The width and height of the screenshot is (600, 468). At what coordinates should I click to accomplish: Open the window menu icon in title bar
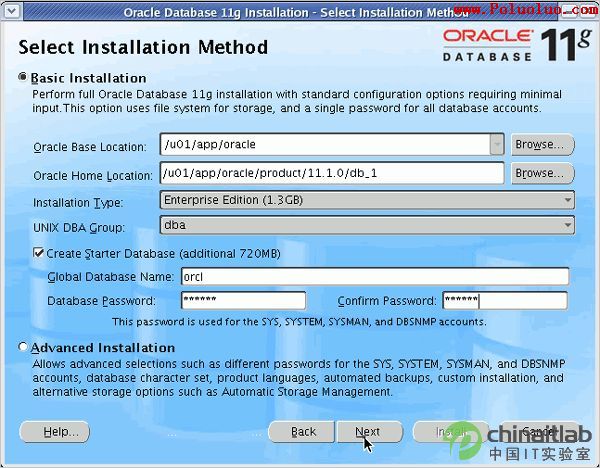click(x=12, y=11)
